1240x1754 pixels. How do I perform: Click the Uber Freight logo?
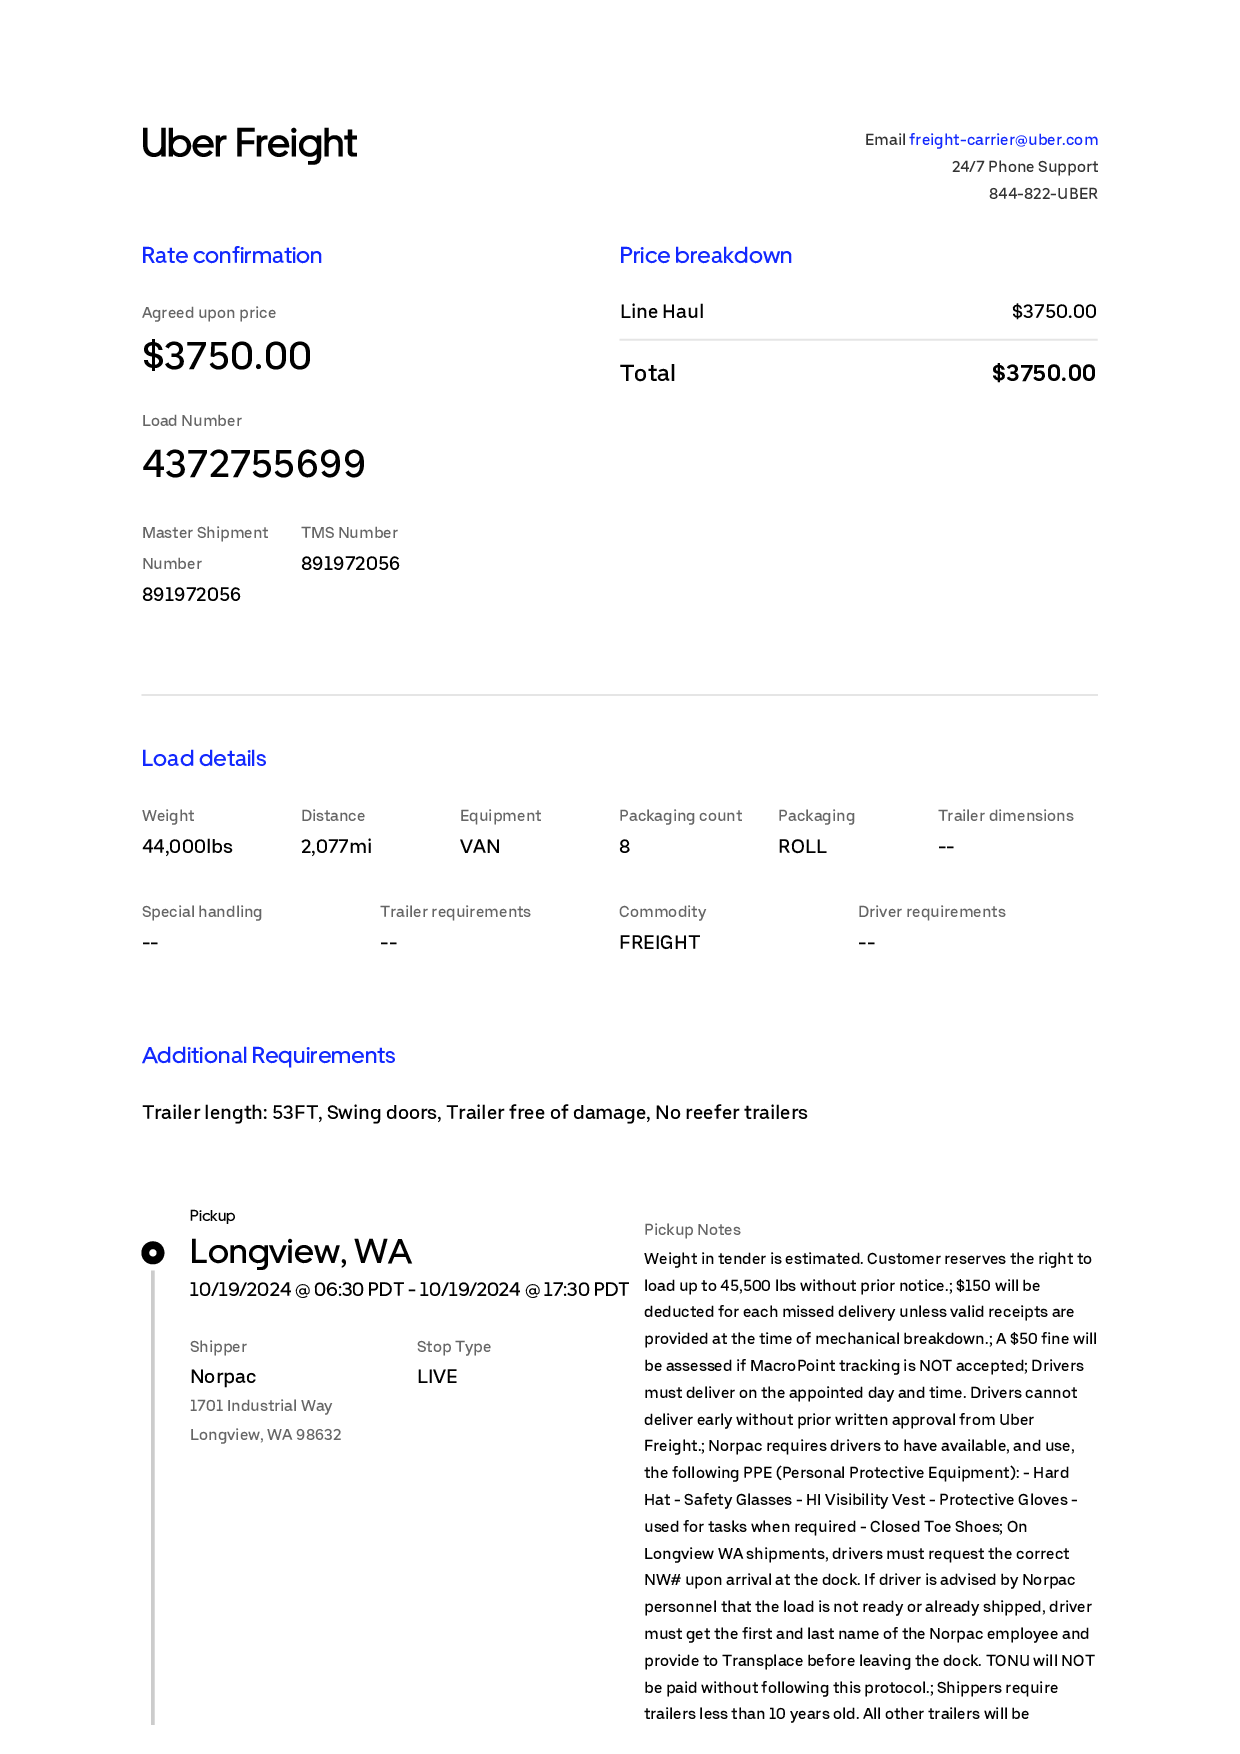[x=249, y=144]
